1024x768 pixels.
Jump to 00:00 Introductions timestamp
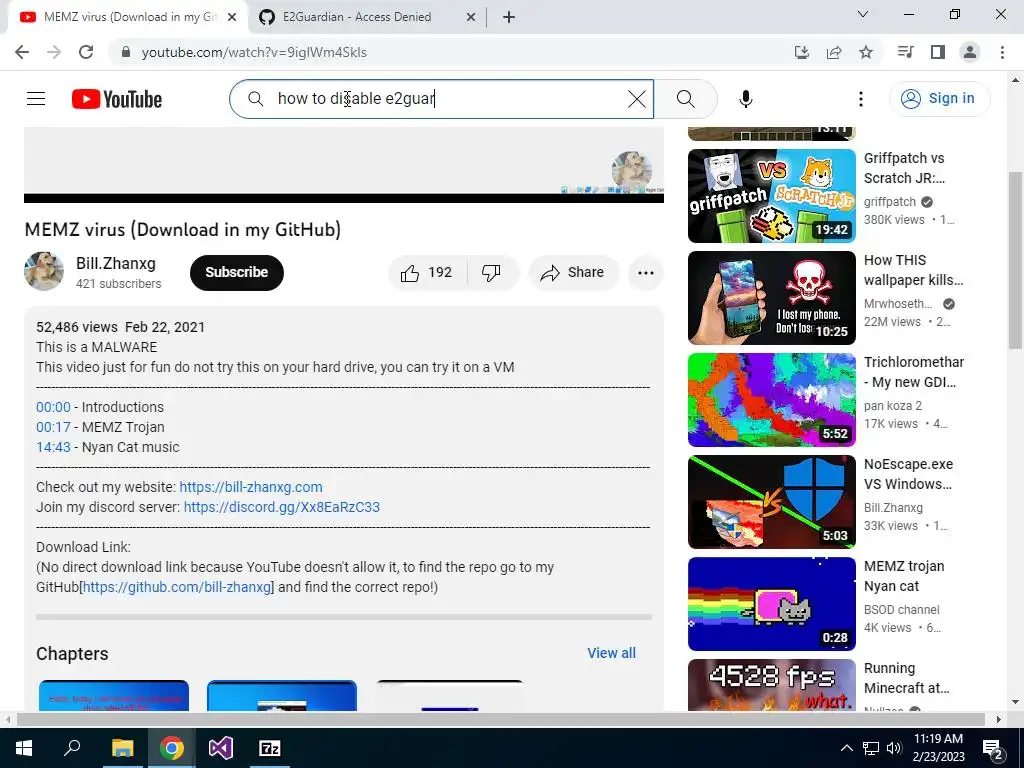click(53, 408)
